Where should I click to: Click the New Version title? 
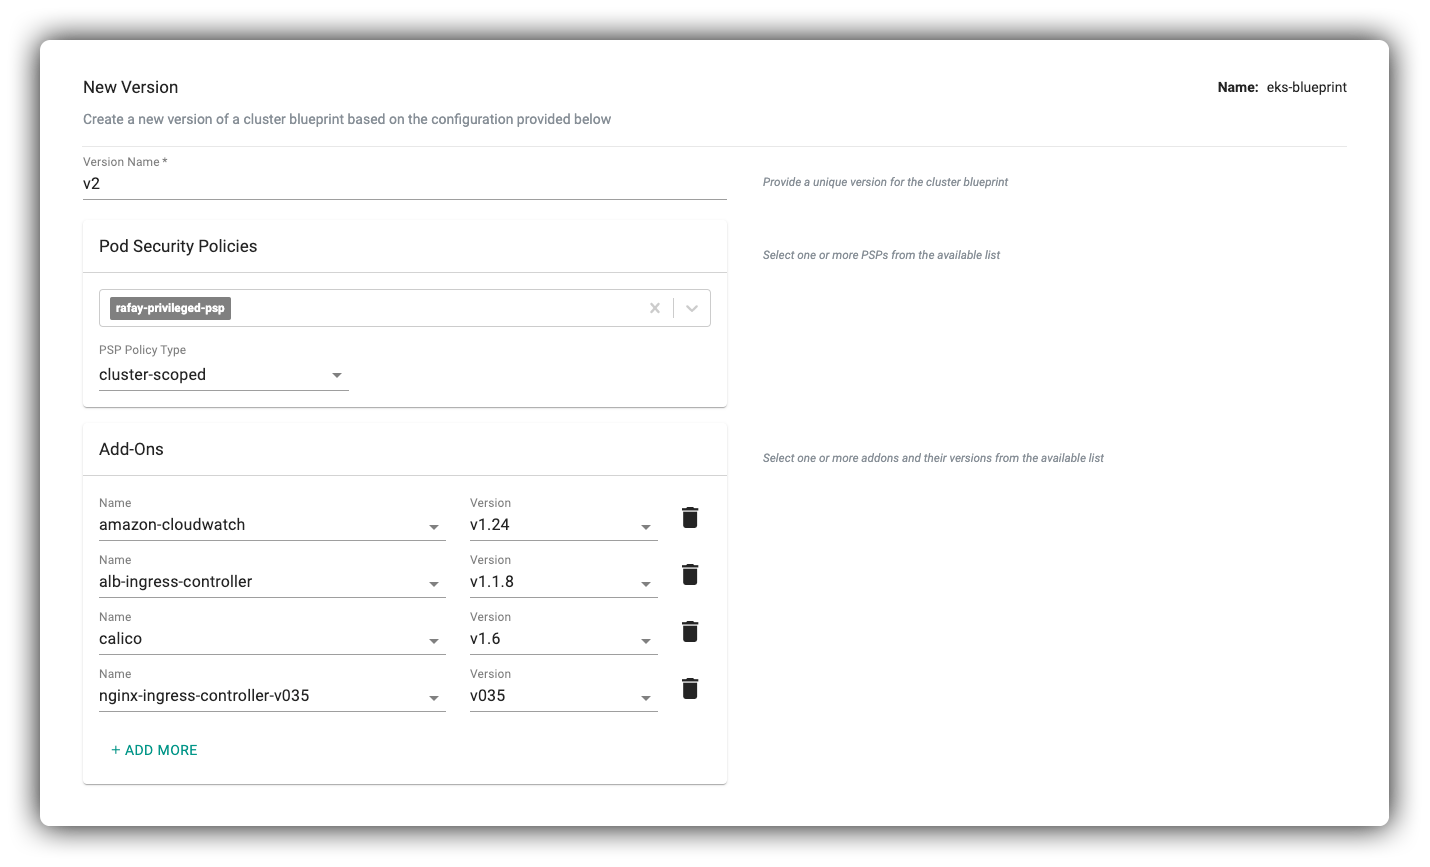[130, 87]
